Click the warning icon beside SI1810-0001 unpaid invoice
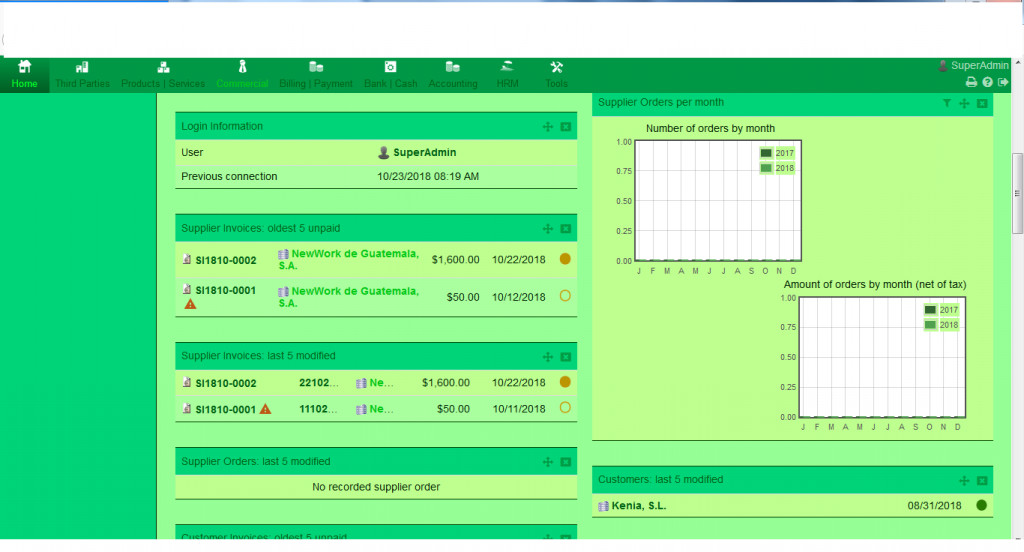1024x552 pixels. point(190,304)
